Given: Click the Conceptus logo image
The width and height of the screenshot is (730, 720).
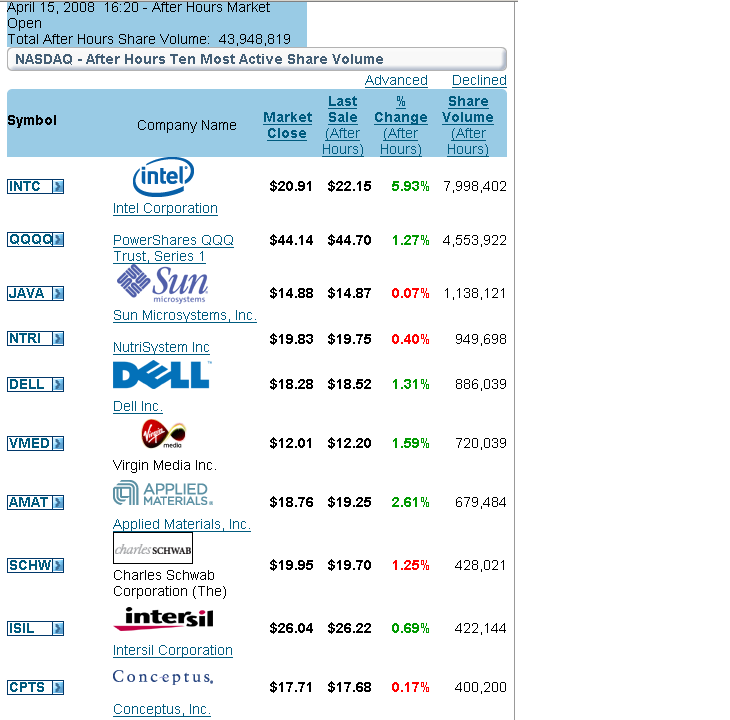Looking at the screenshot, I should 163,677.
